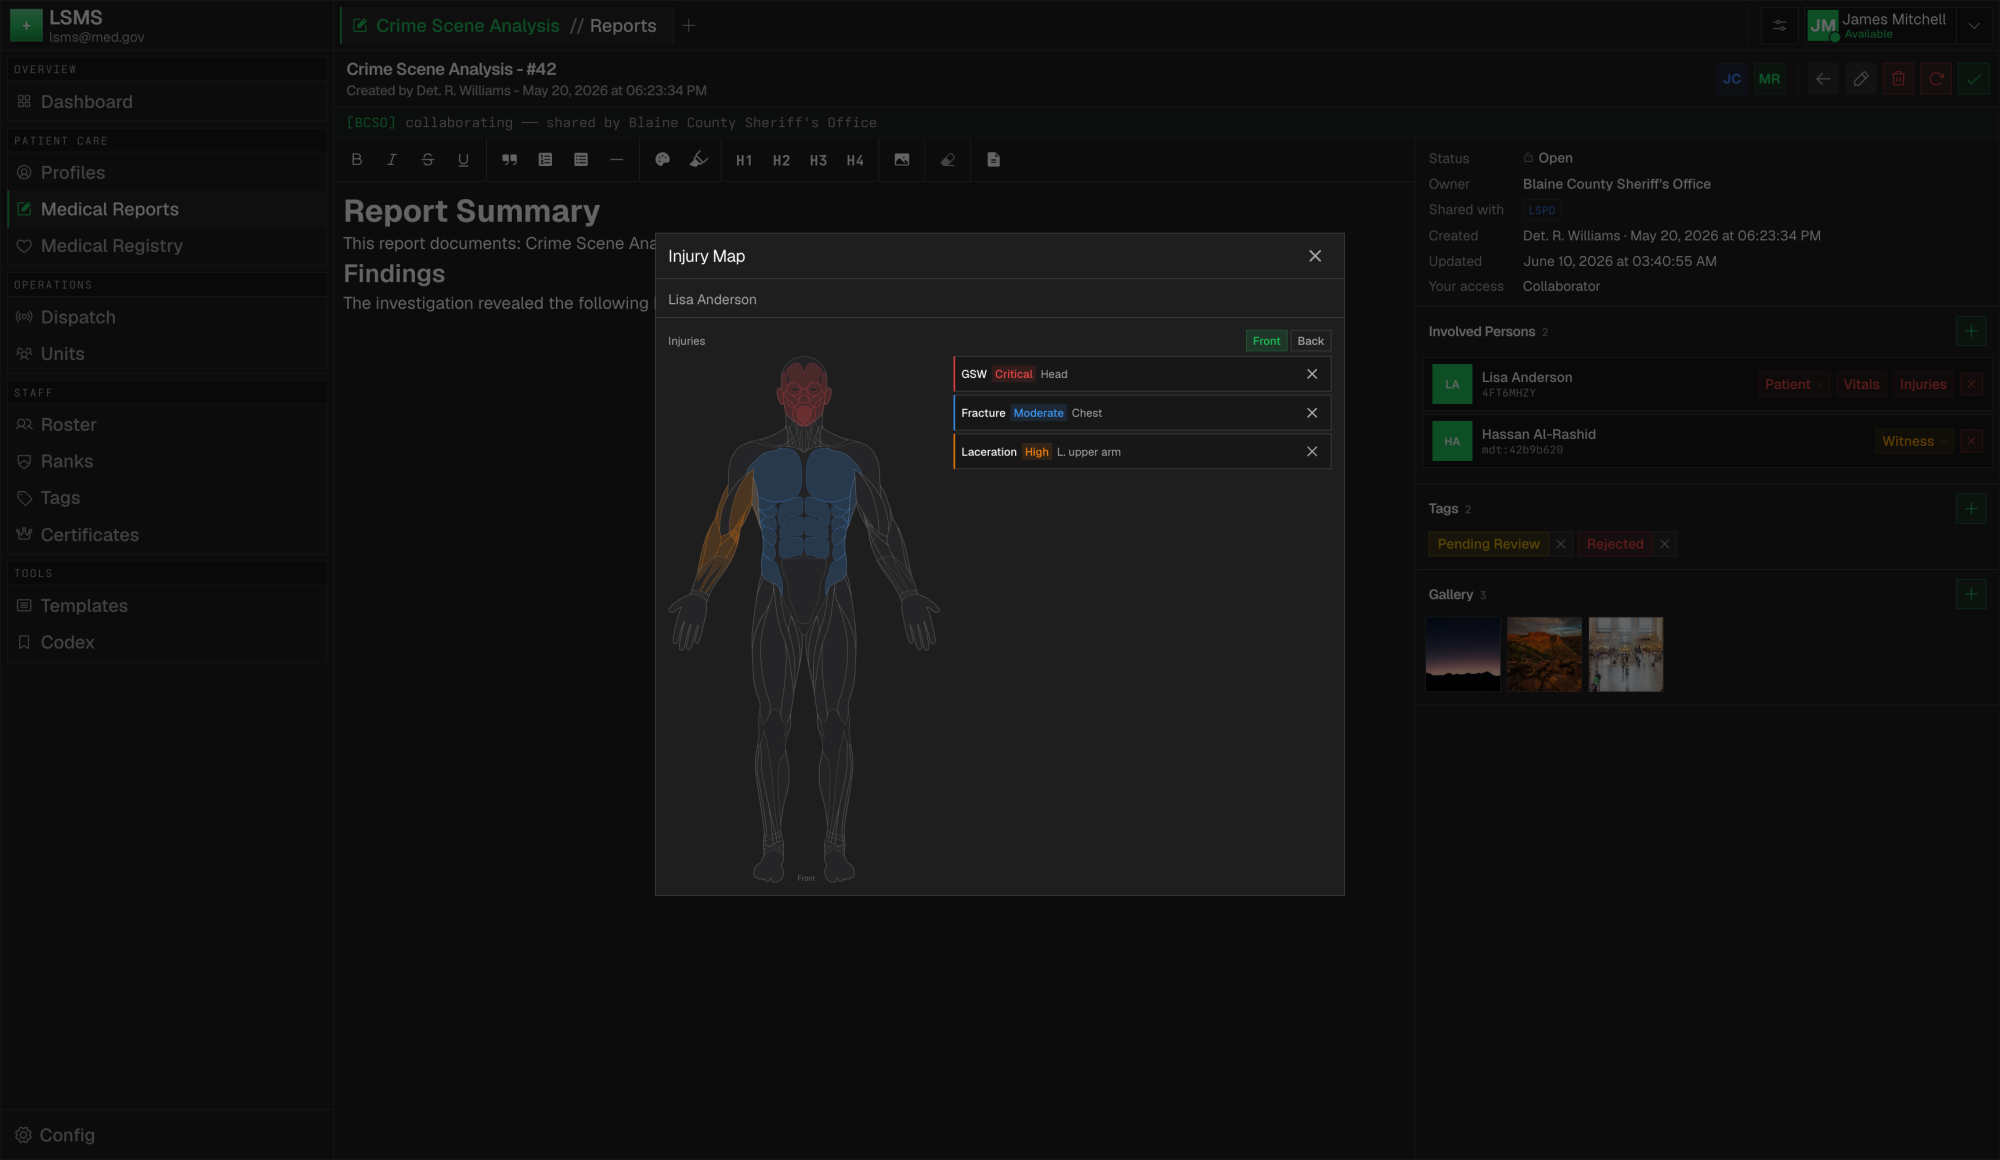The width and height of the screenshot is (2000, 1160).
Task: Remove the GSW Critical Head injury
Action: pos(1312,374)
